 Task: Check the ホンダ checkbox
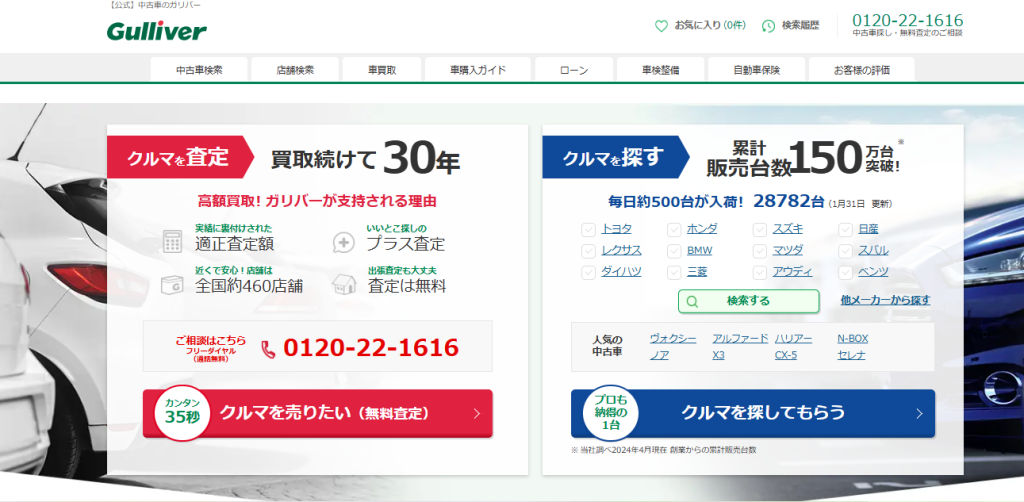674,229
